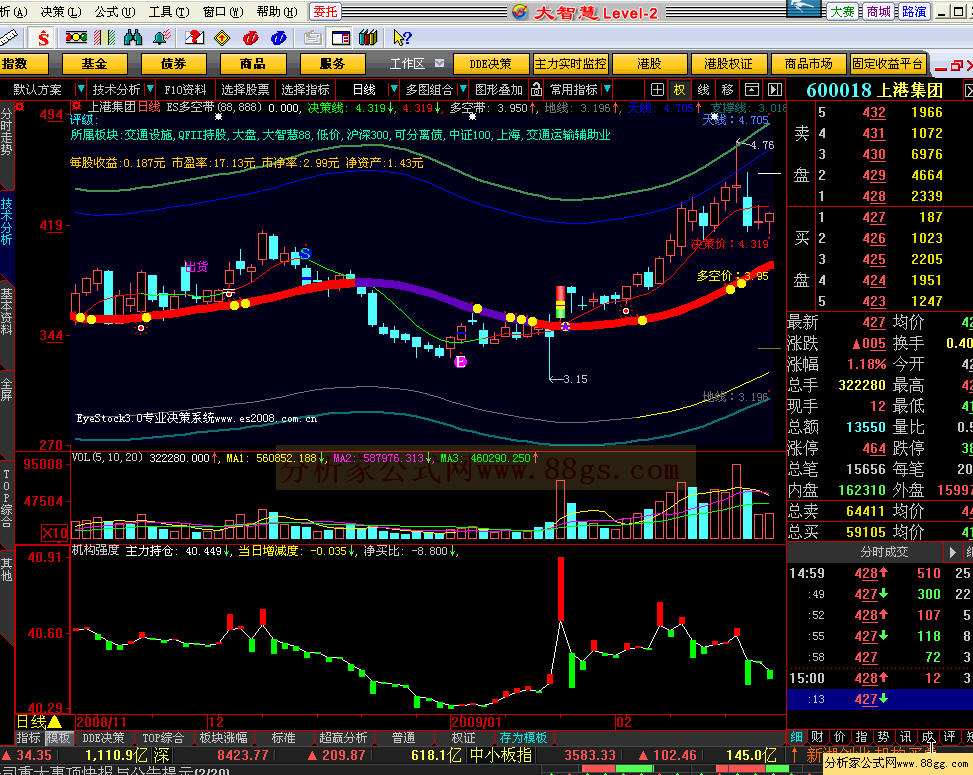973x775 pixels.
Task: Toggle the 权 adjustment button
Action: pos(679,90)
